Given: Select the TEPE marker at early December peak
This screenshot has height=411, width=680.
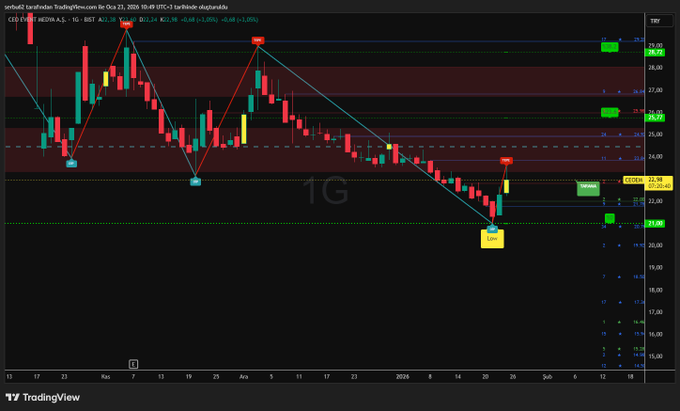Looking at the screenshot, I should click(x=258, y=40).
